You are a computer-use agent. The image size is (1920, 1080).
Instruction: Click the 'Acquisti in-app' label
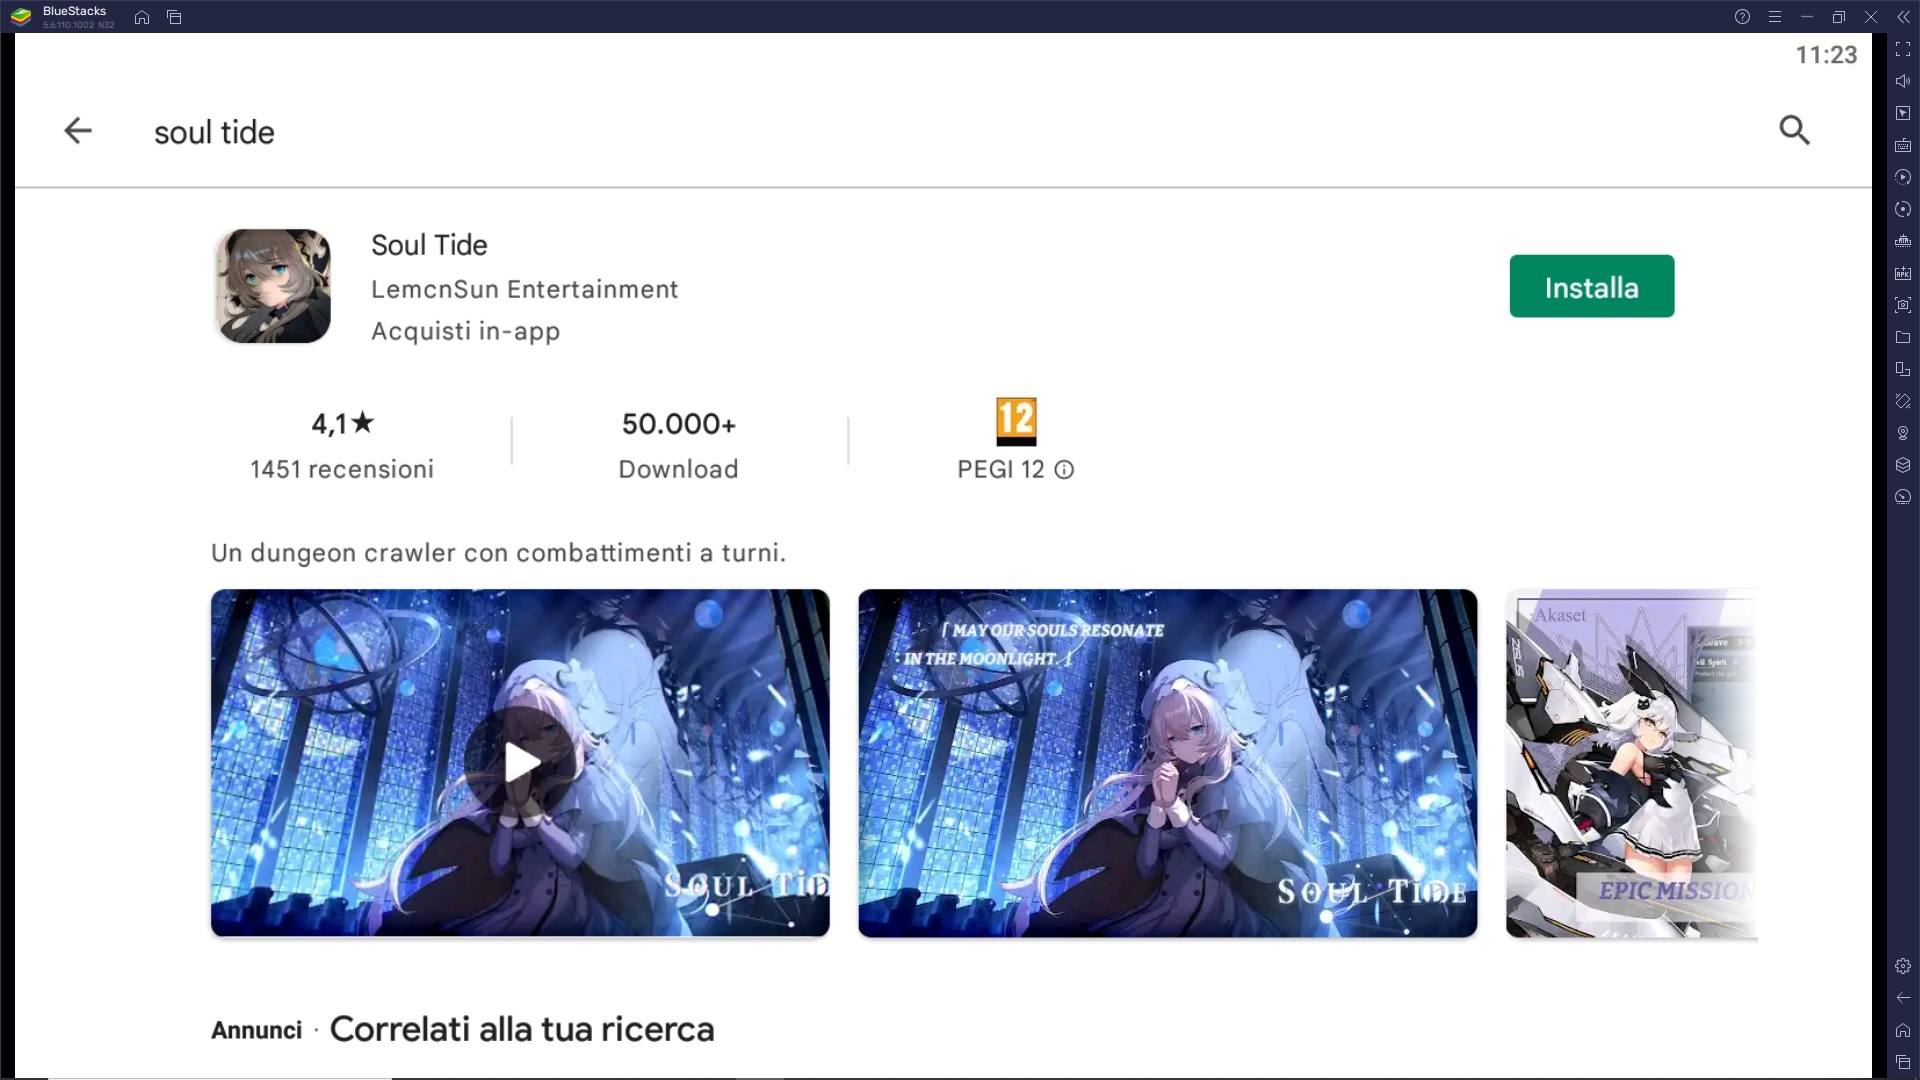click(465, 331)
